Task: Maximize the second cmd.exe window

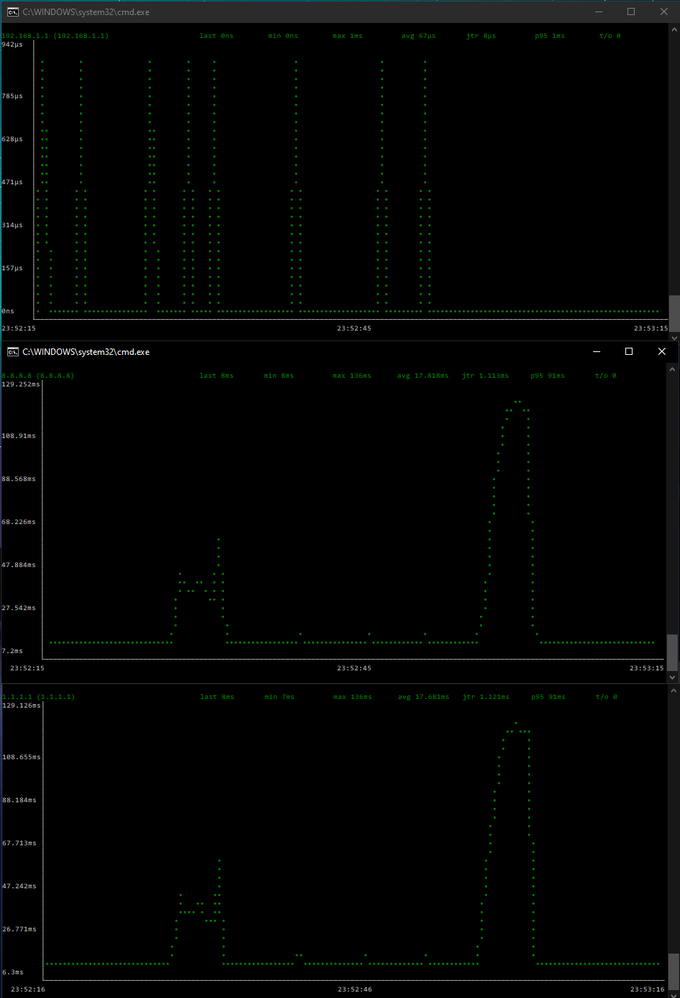Action: [628, 351]
